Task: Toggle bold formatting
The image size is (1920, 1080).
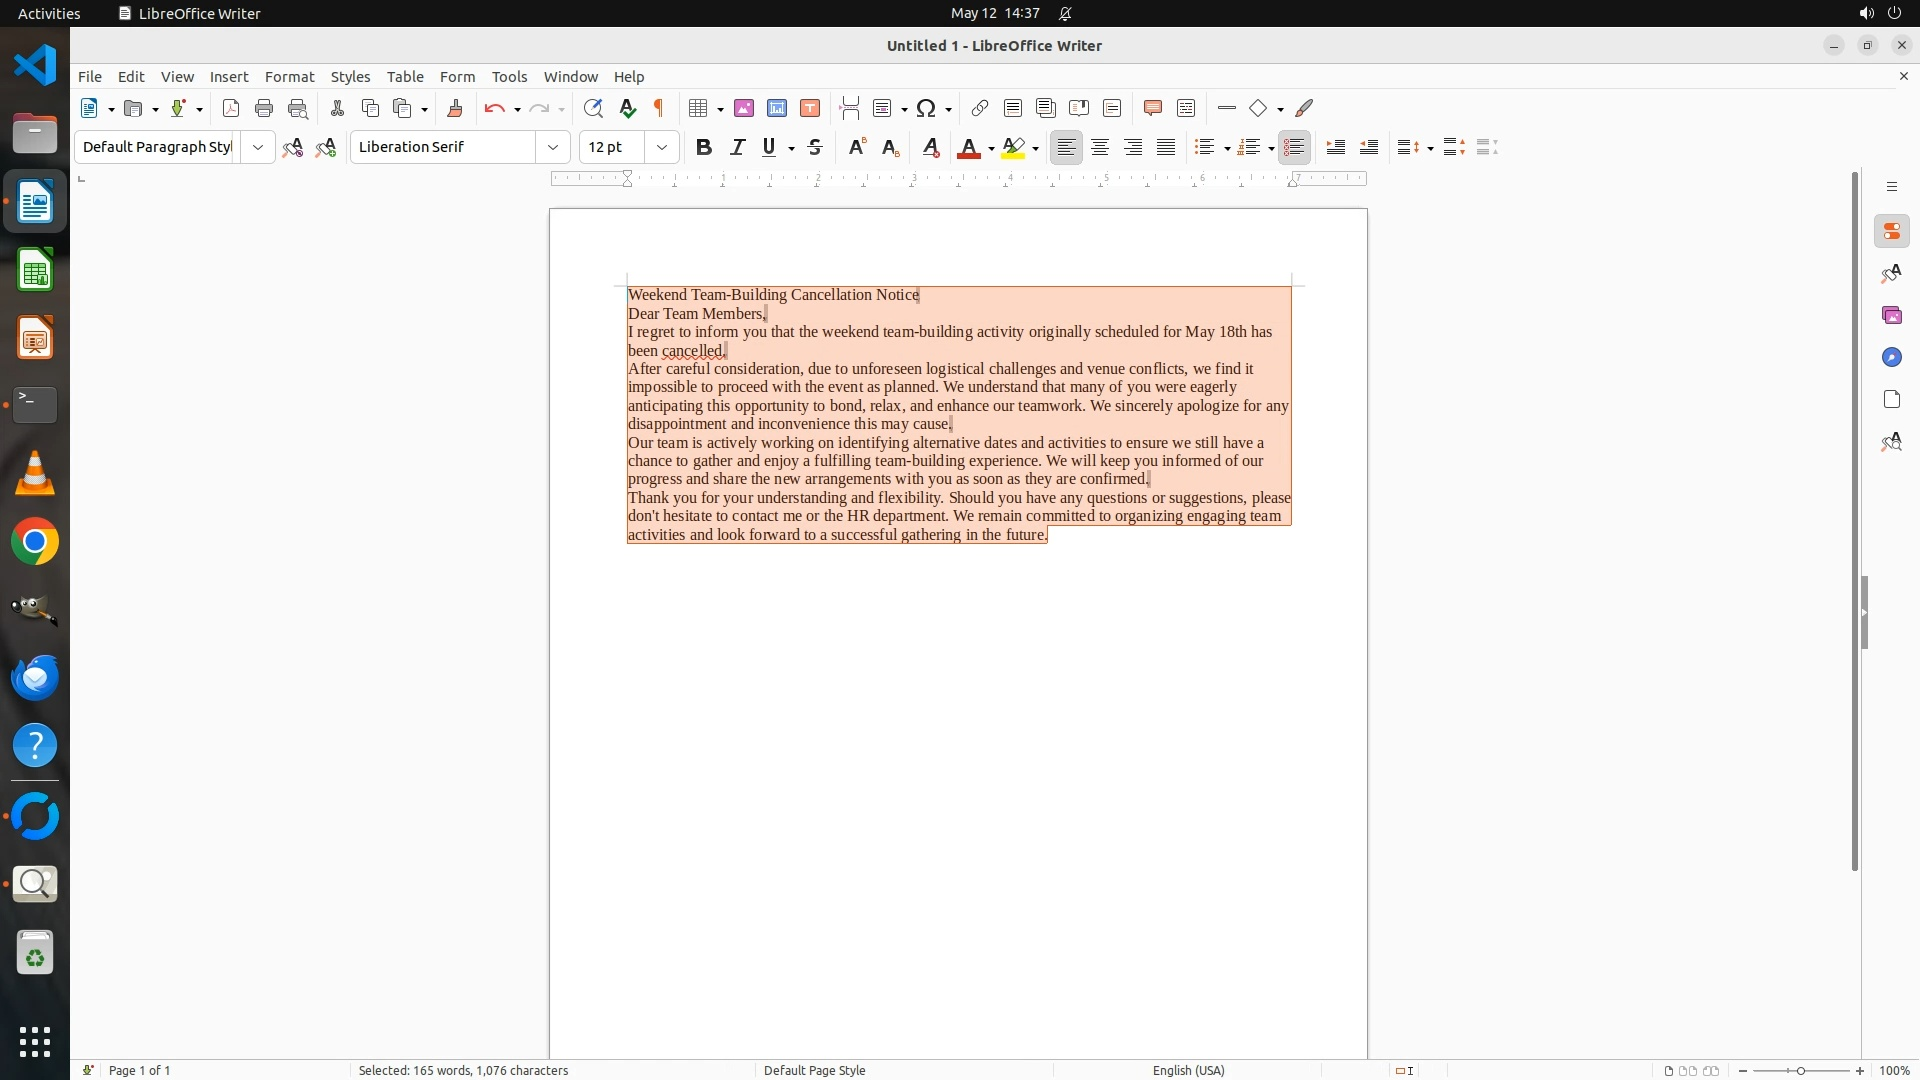Action: click(704, 147)
